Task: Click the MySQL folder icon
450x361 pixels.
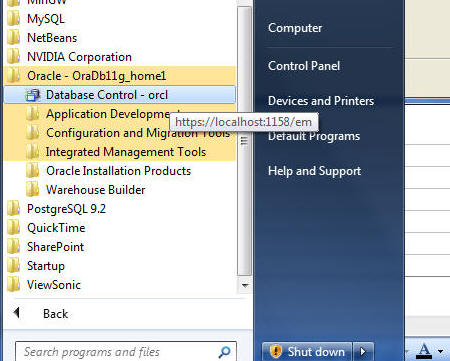Action: [x=13, y=19]
